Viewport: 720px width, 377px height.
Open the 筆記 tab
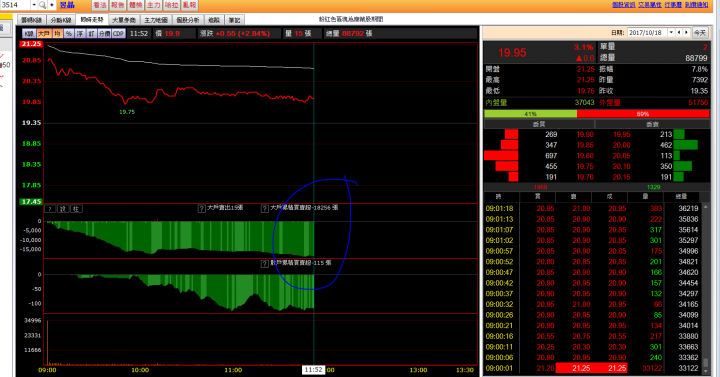coord(234,20)
